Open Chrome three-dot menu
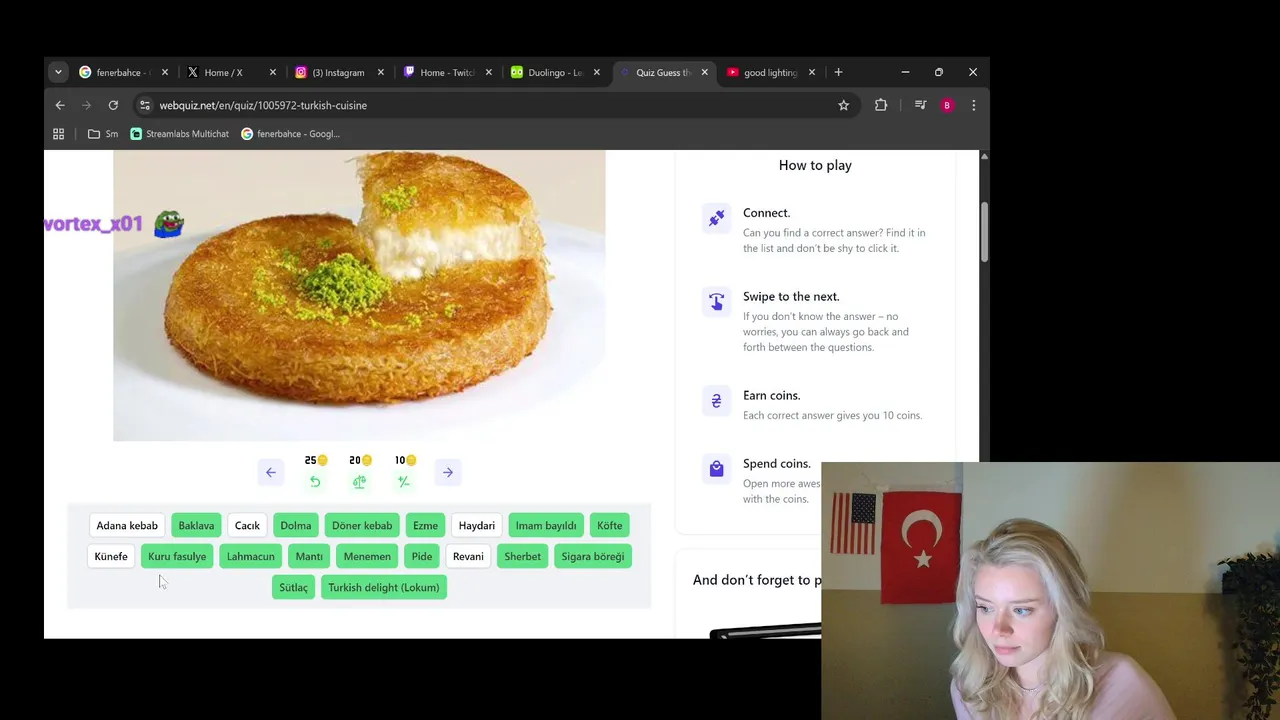 [x=973, y=105]
